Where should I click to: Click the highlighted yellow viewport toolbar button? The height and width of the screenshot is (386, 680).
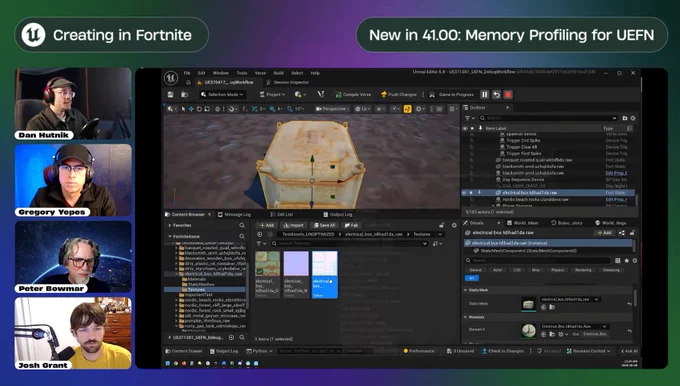407,109
